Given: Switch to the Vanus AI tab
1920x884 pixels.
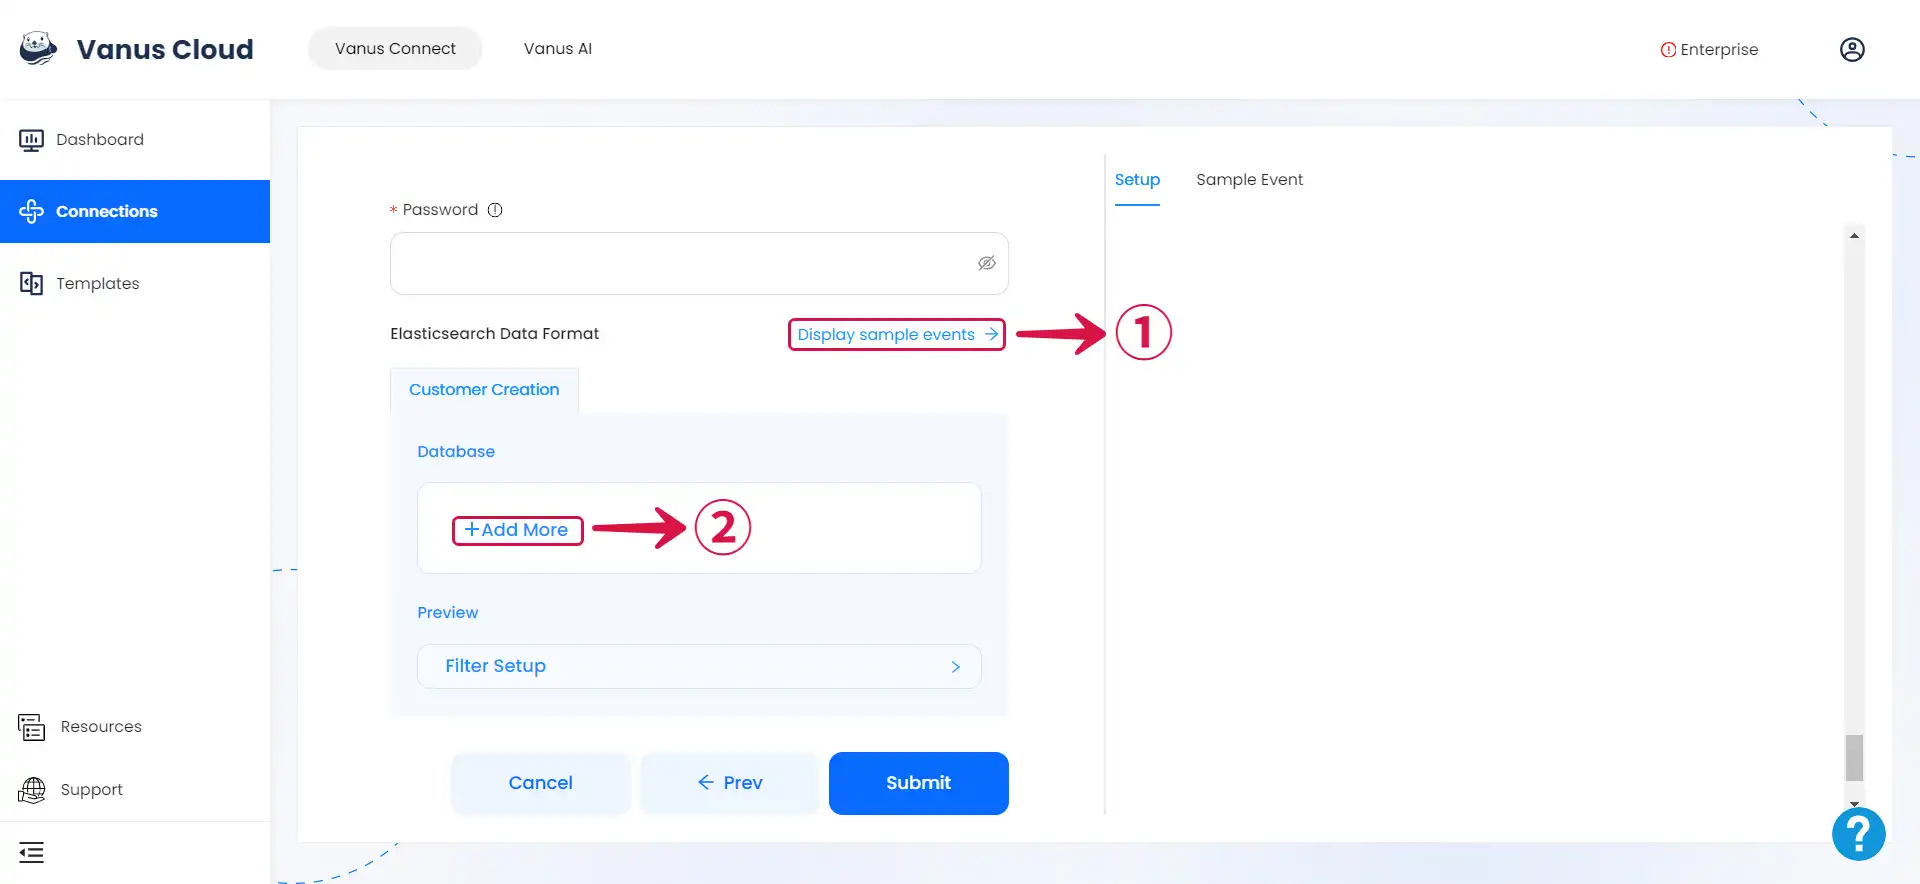Looking at the screenshot, I should [x=558, y=48].
